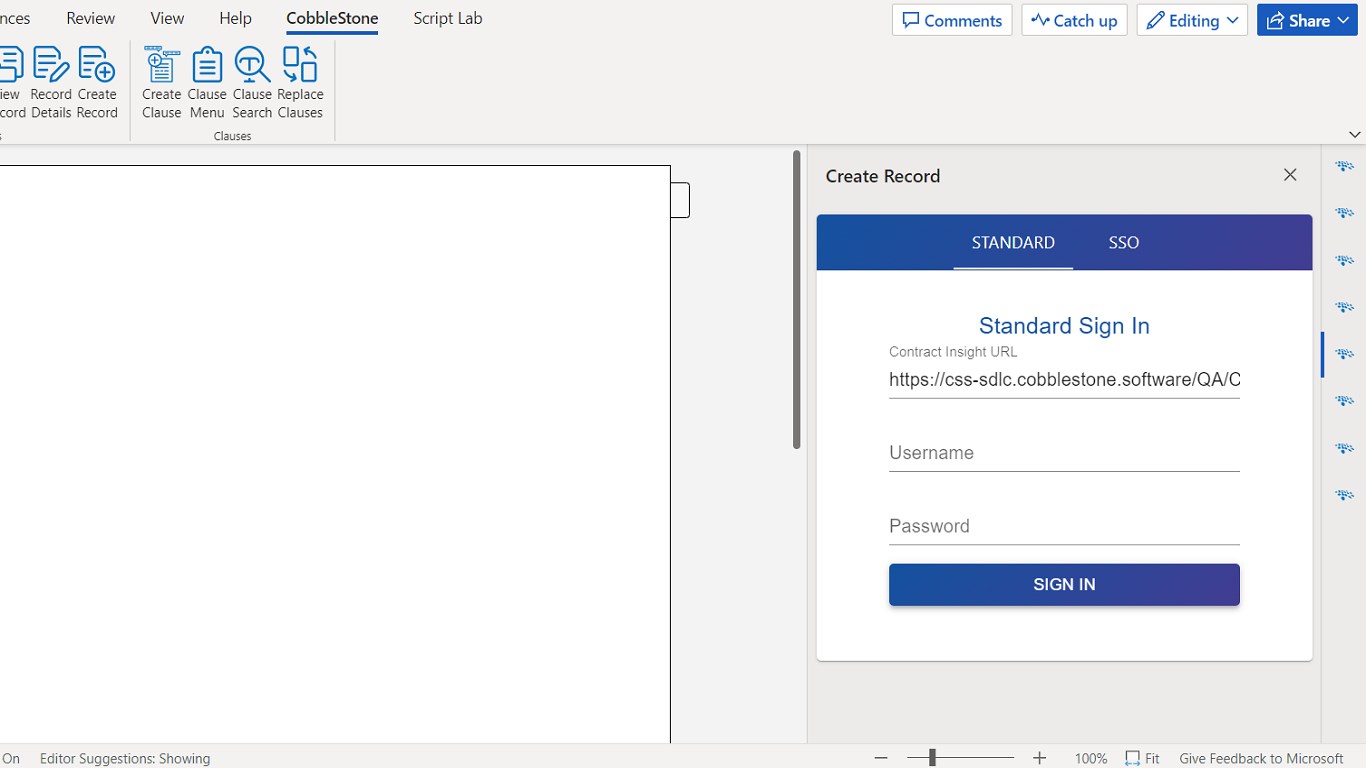Click the Catch up button
Screen dimensions: 1366x768
pos(1074,20)
